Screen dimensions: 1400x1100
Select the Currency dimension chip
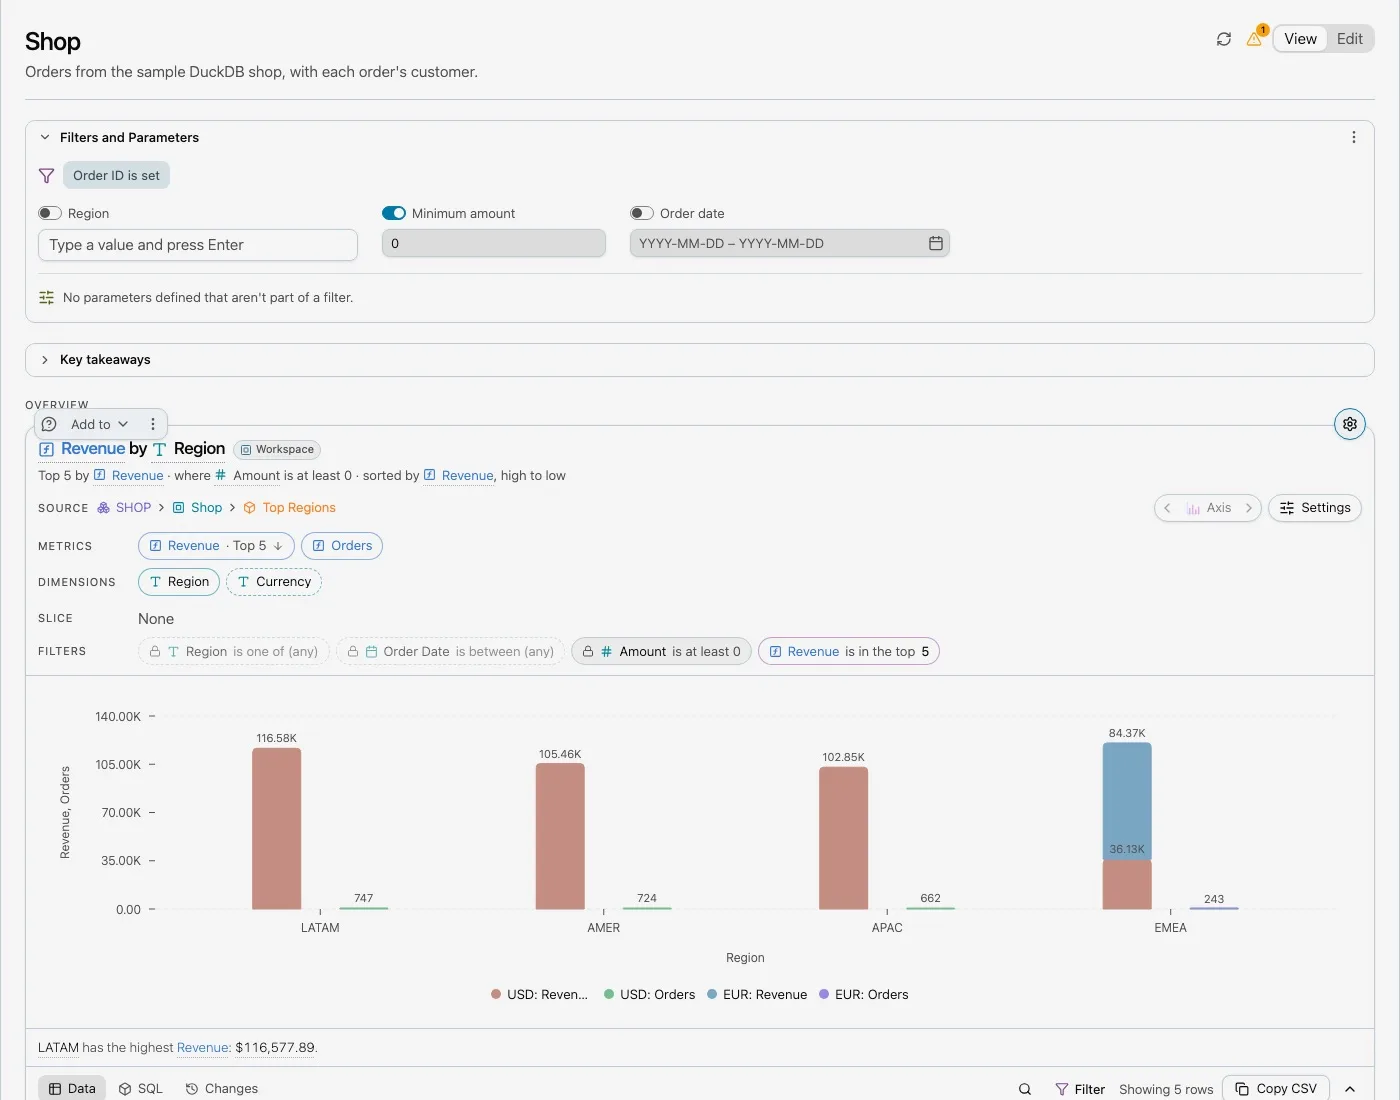(x=274, y=582)
